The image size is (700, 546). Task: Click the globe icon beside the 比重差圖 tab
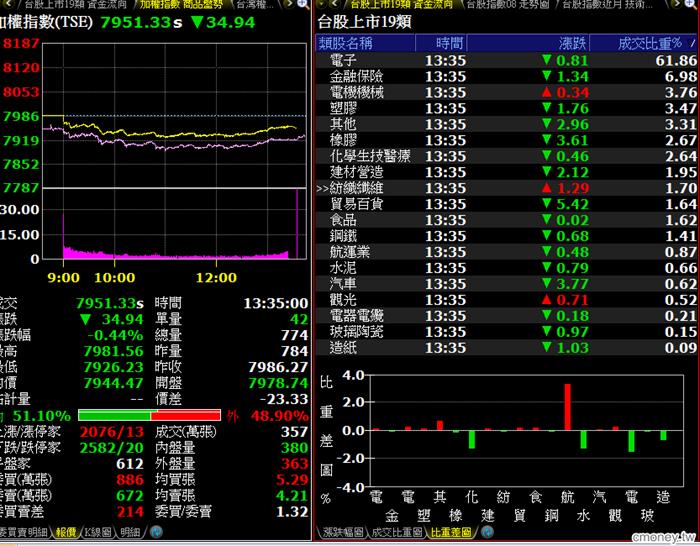[x=488, y=532]
